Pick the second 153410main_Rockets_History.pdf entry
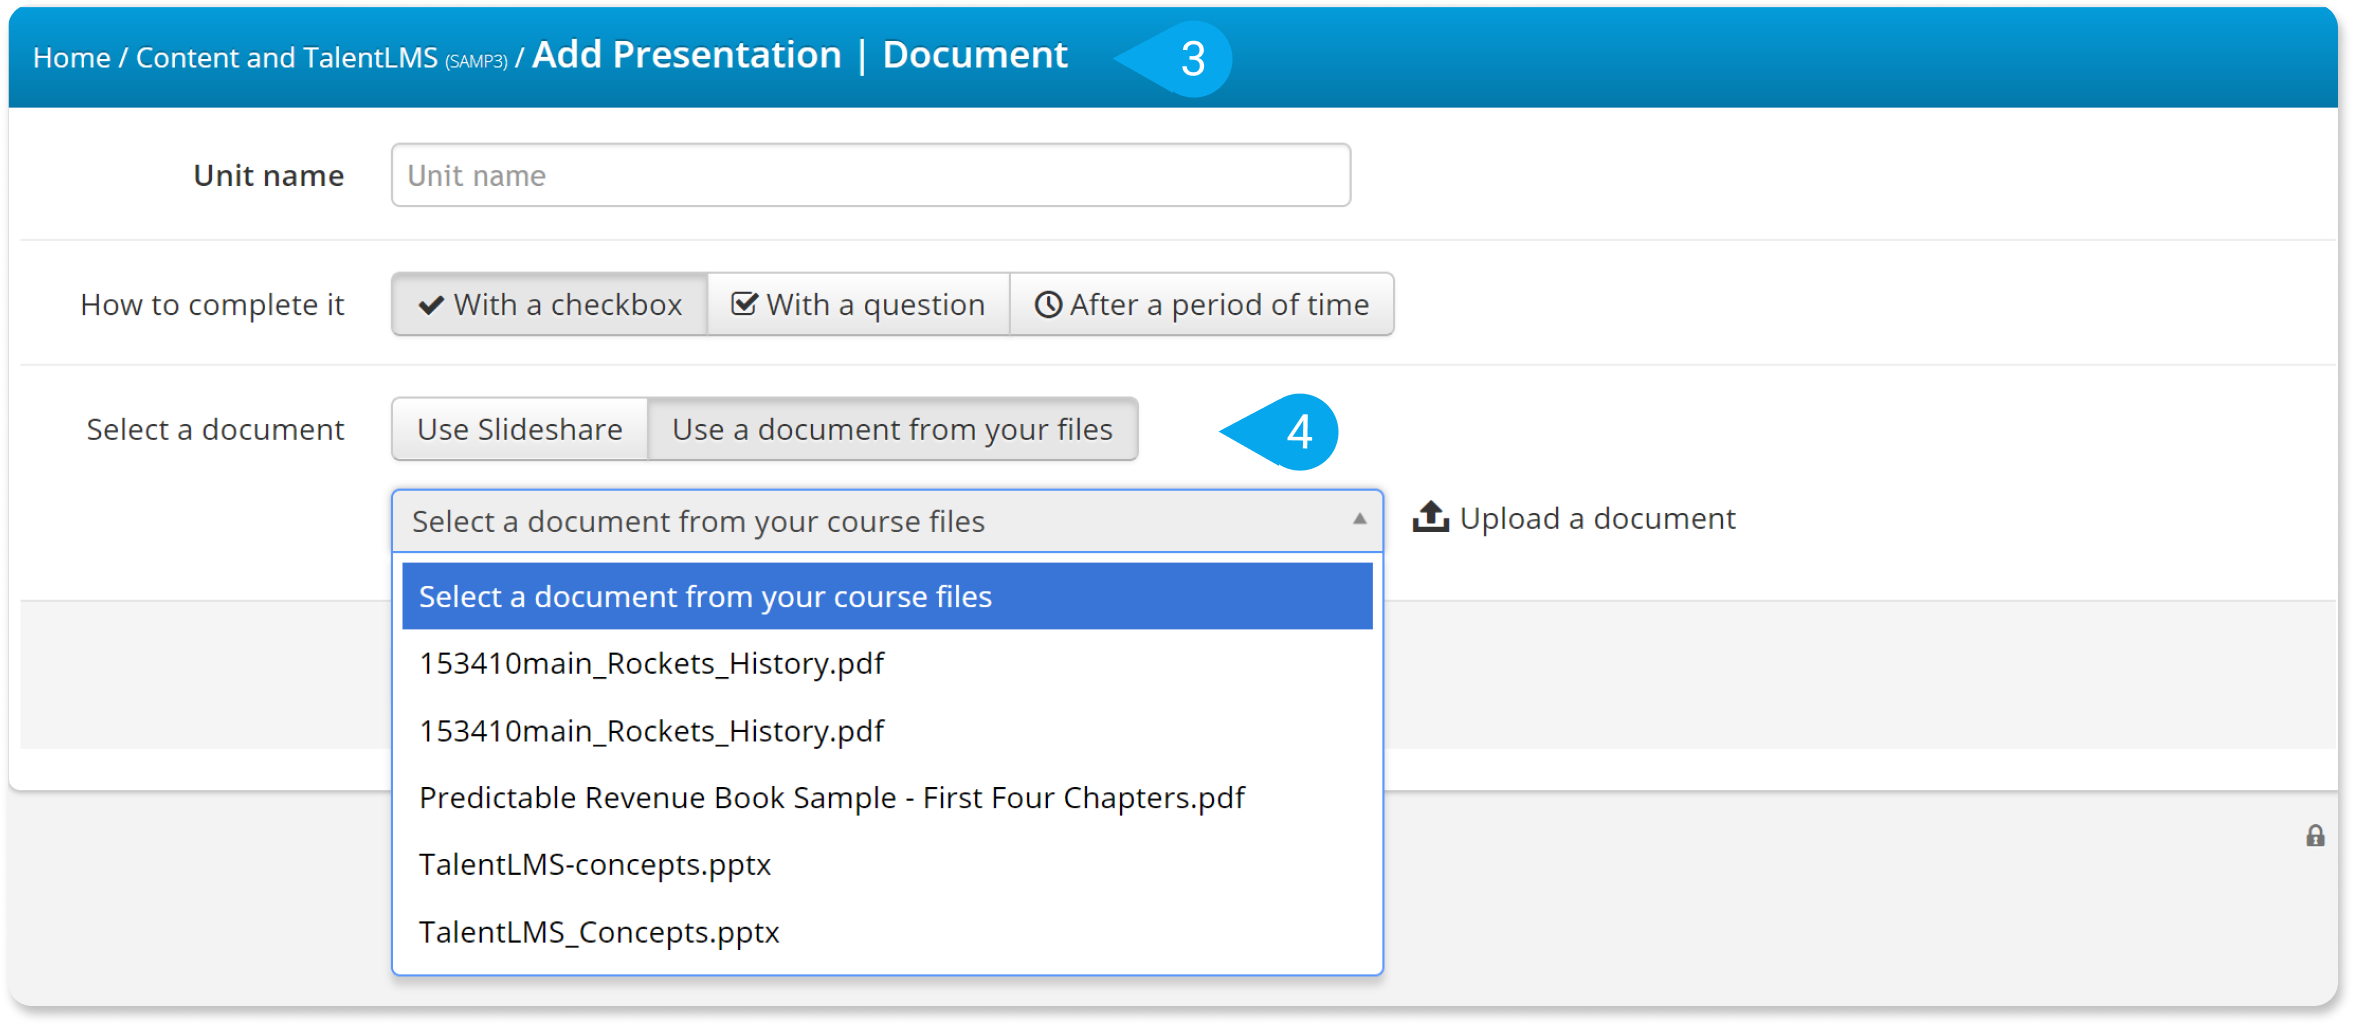 tap(887, 730)
